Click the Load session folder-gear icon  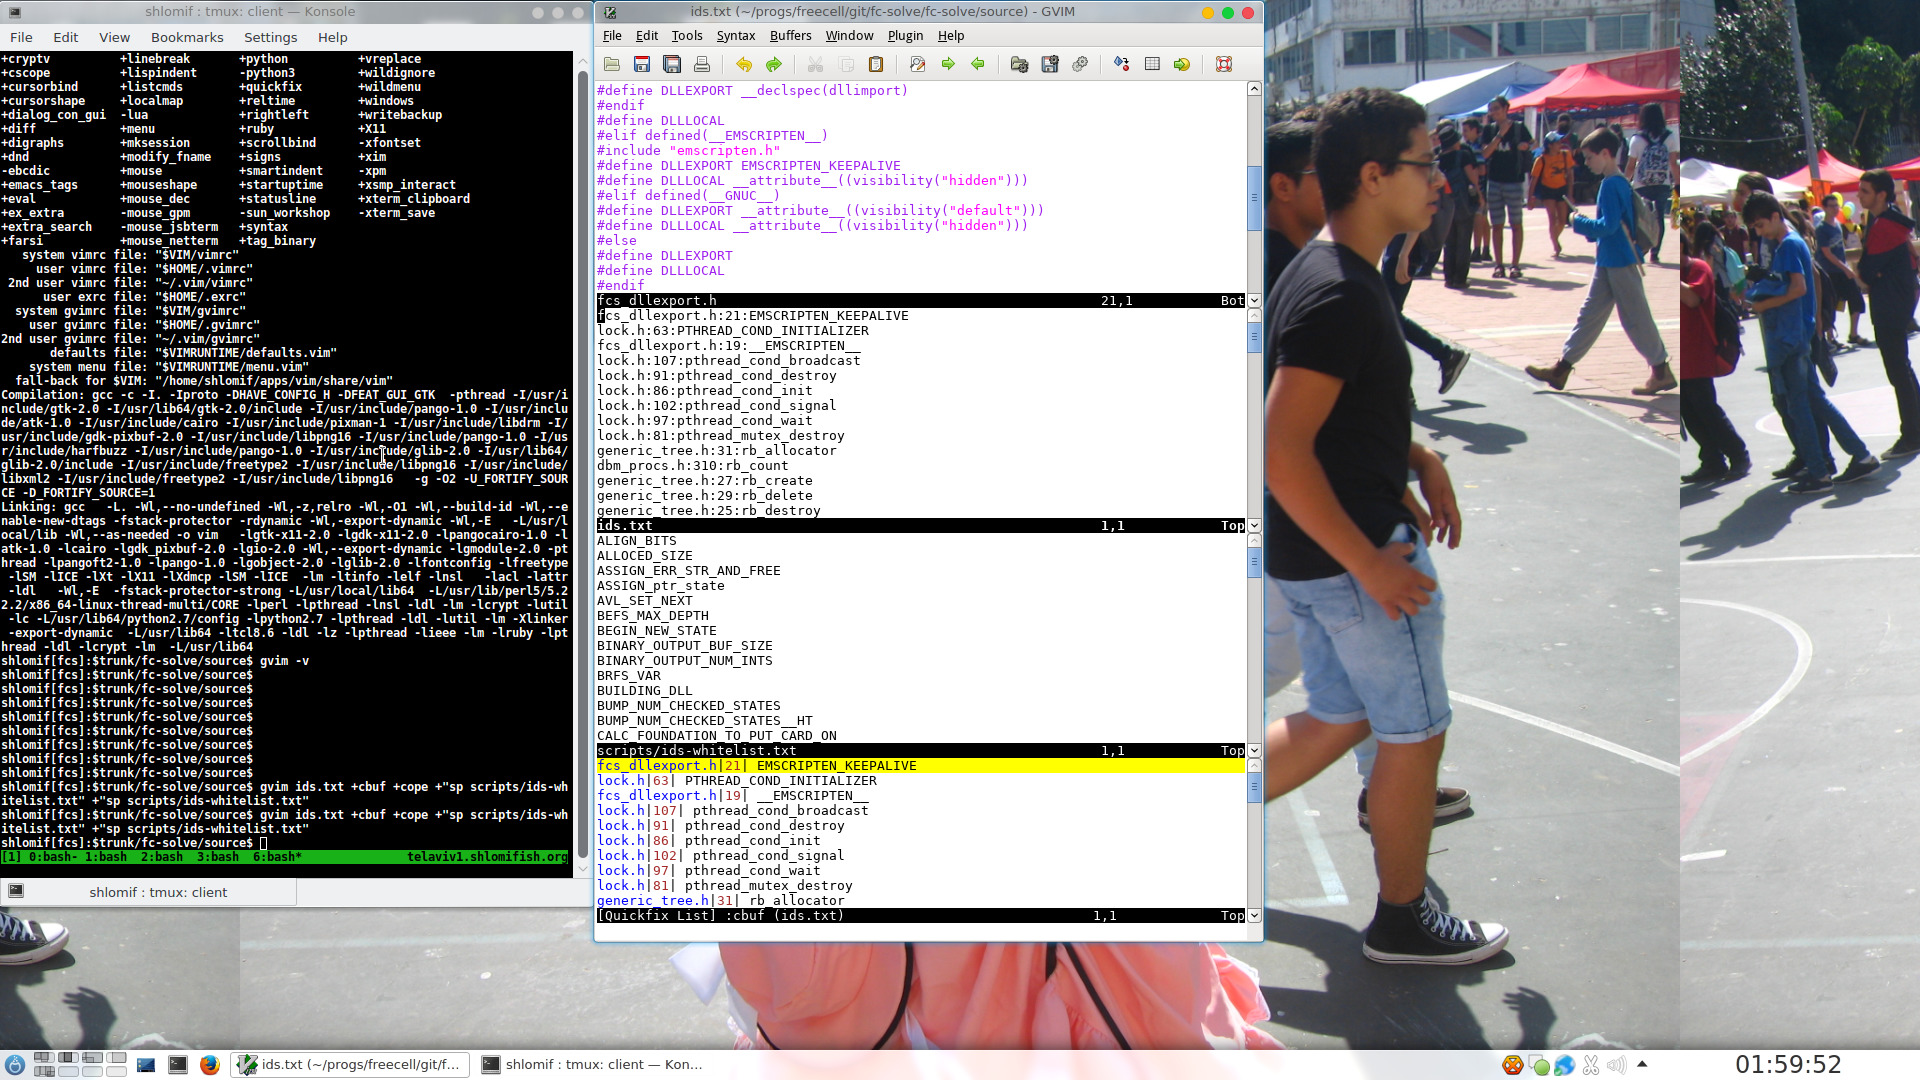(1020, 64)
